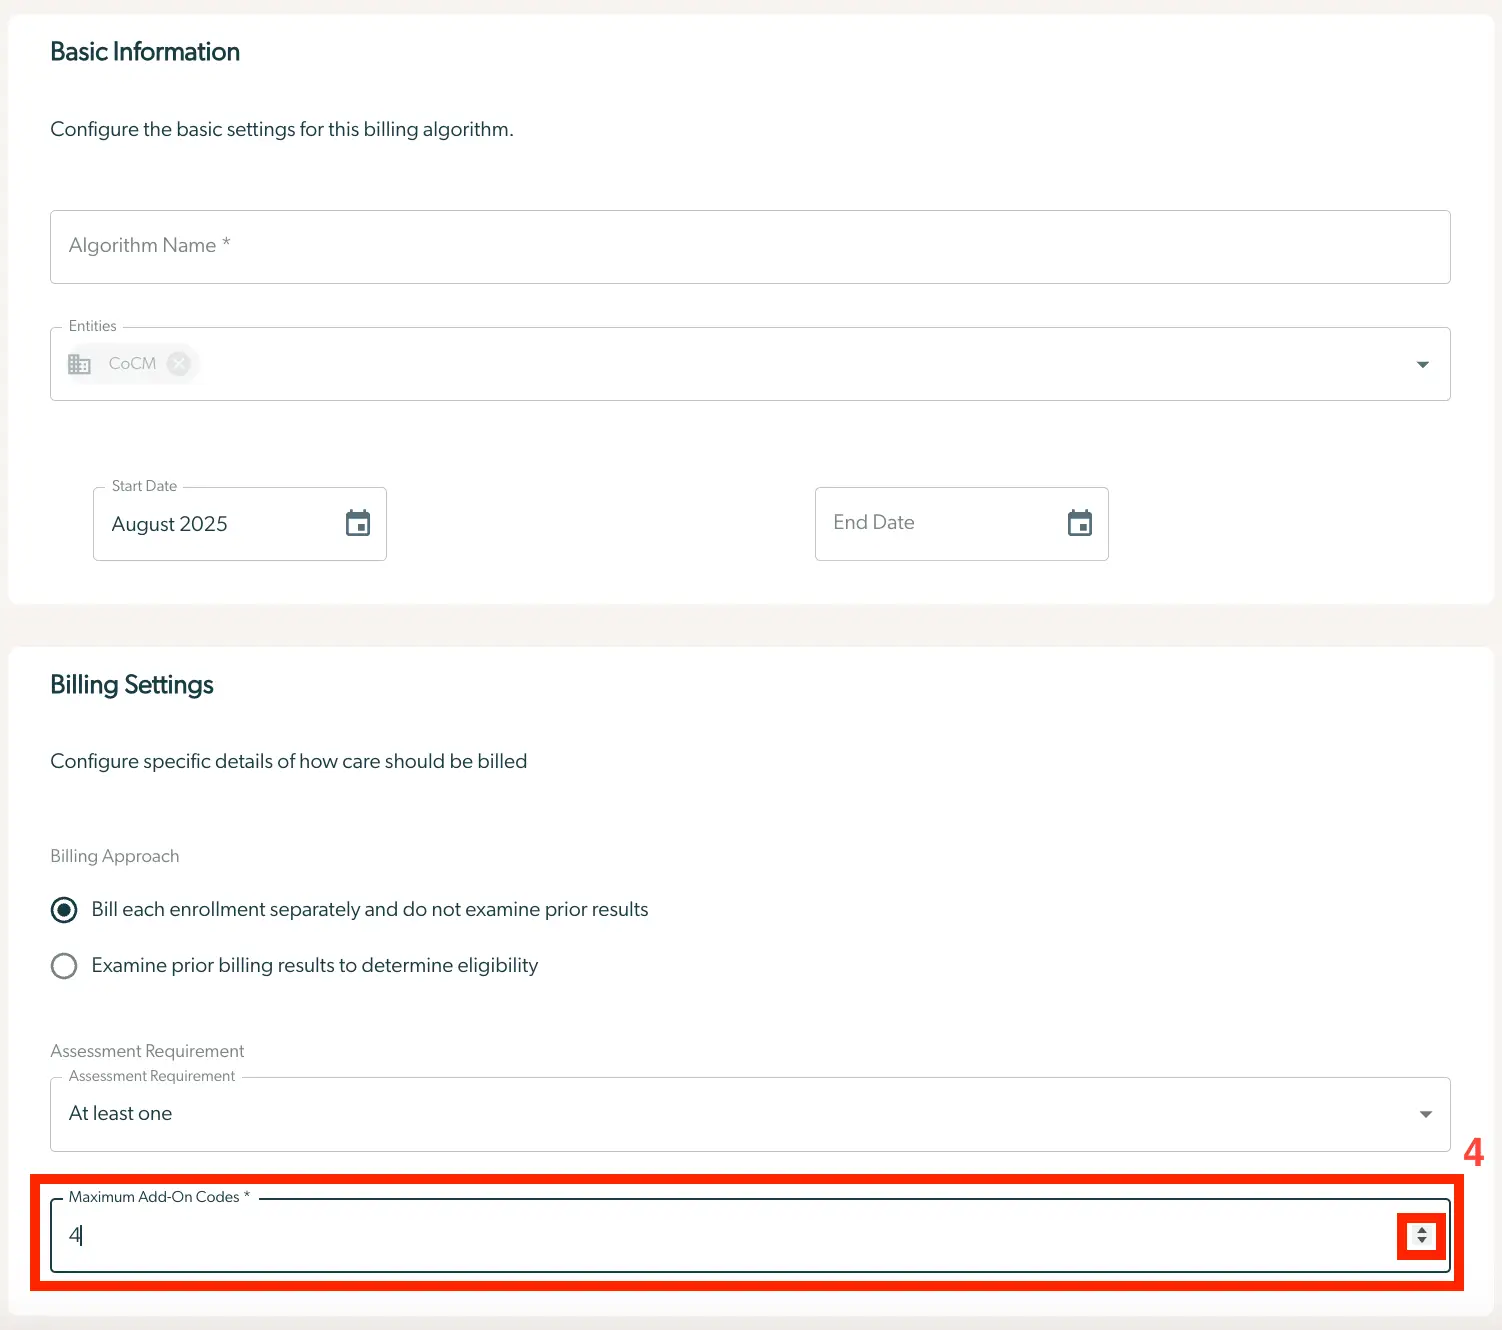
Task: Select bill each enrollment separately option
Action: [x=63, y=909]
